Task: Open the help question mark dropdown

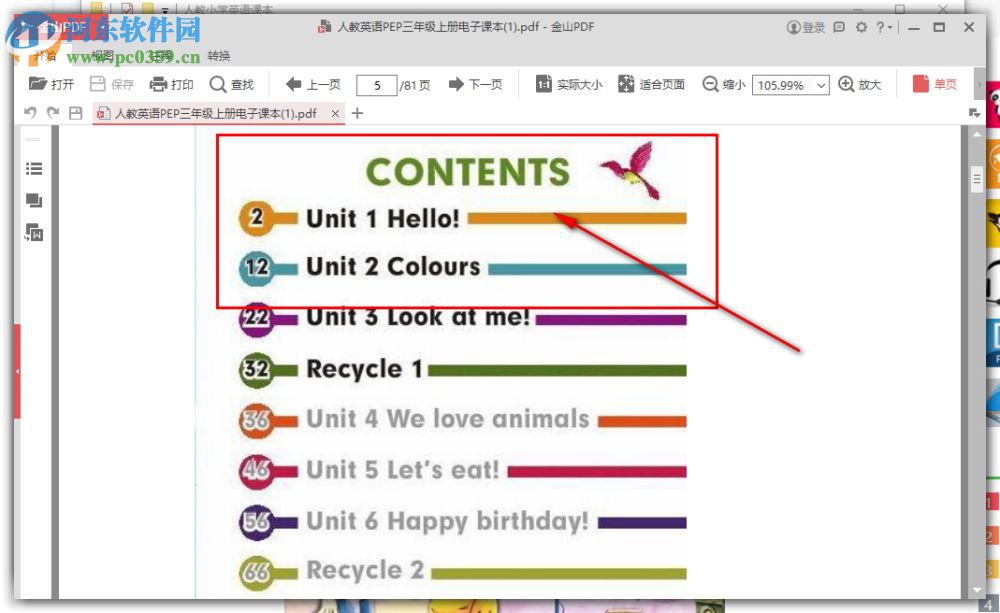Action: click(x=883, y=27)
